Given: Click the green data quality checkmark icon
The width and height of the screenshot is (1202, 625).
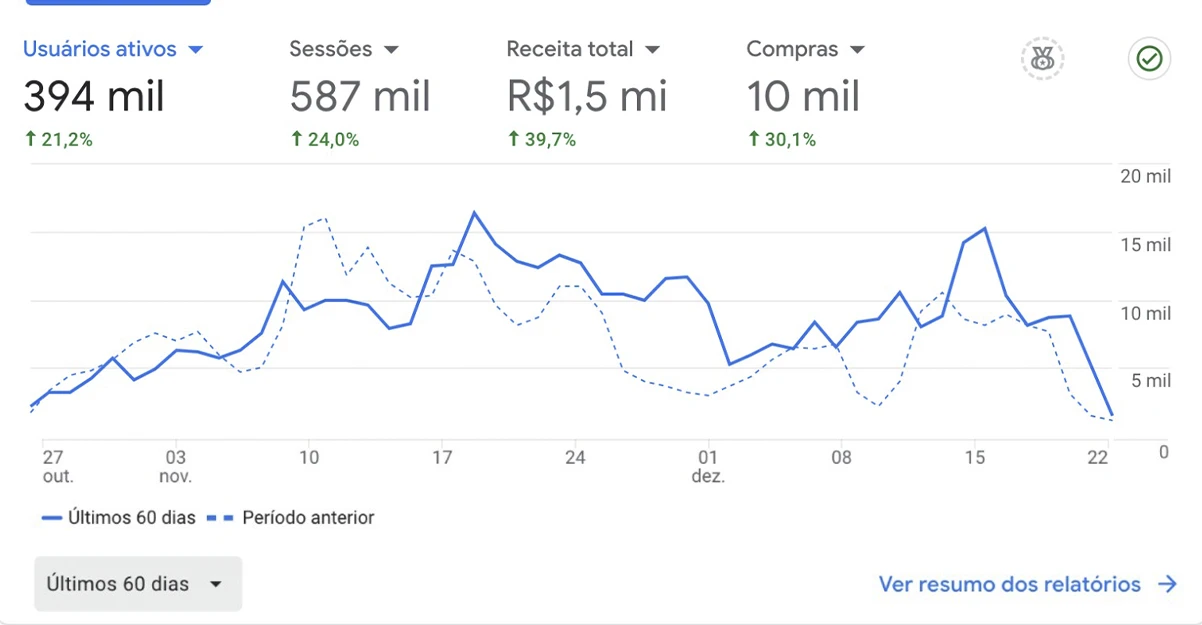Looking at the screenshot, I should pos(1149,60).
